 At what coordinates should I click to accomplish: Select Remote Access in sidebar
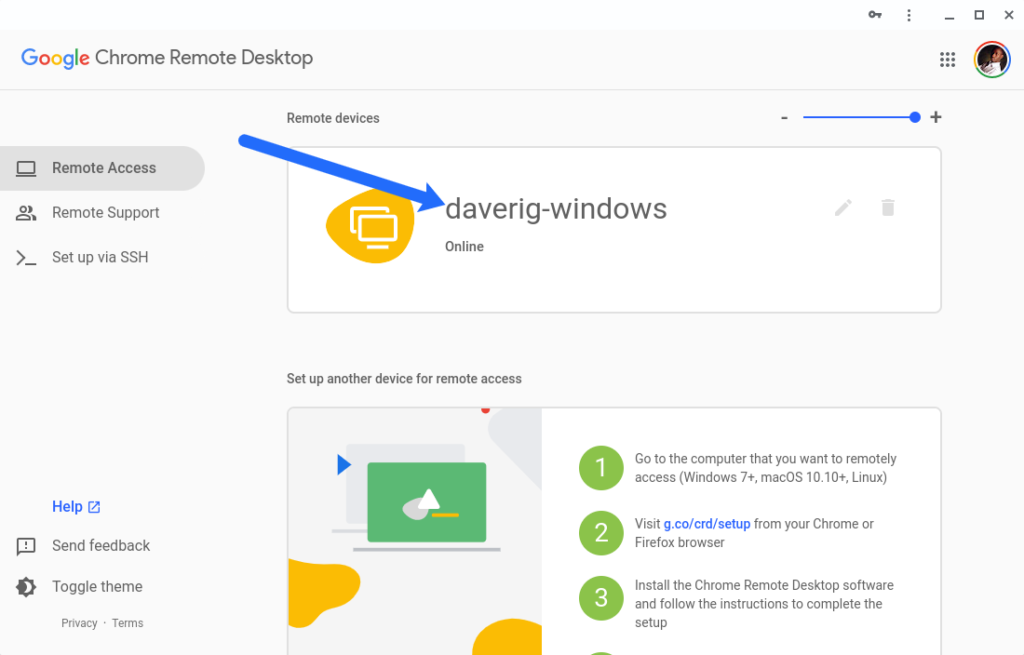pos(102,168)
